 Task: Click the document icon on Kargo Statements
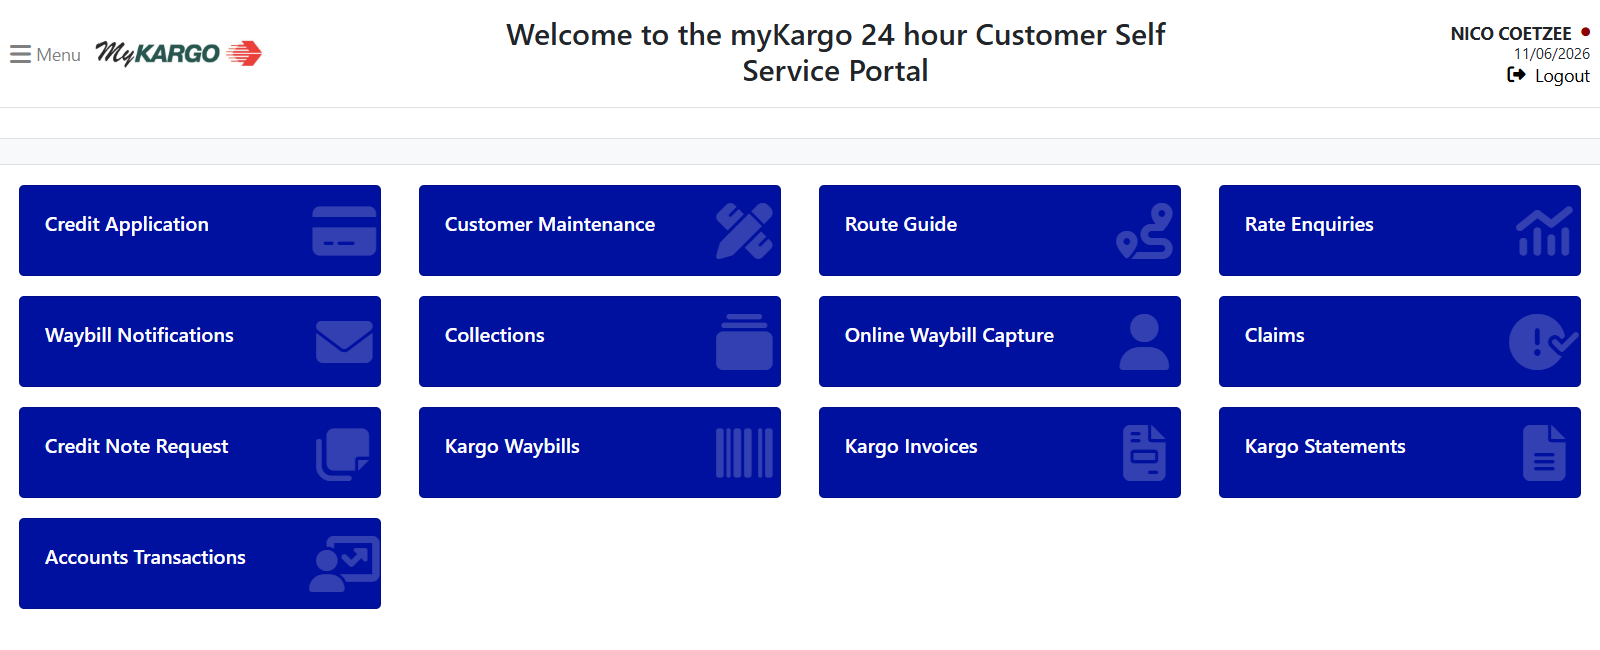[1544, 453]
